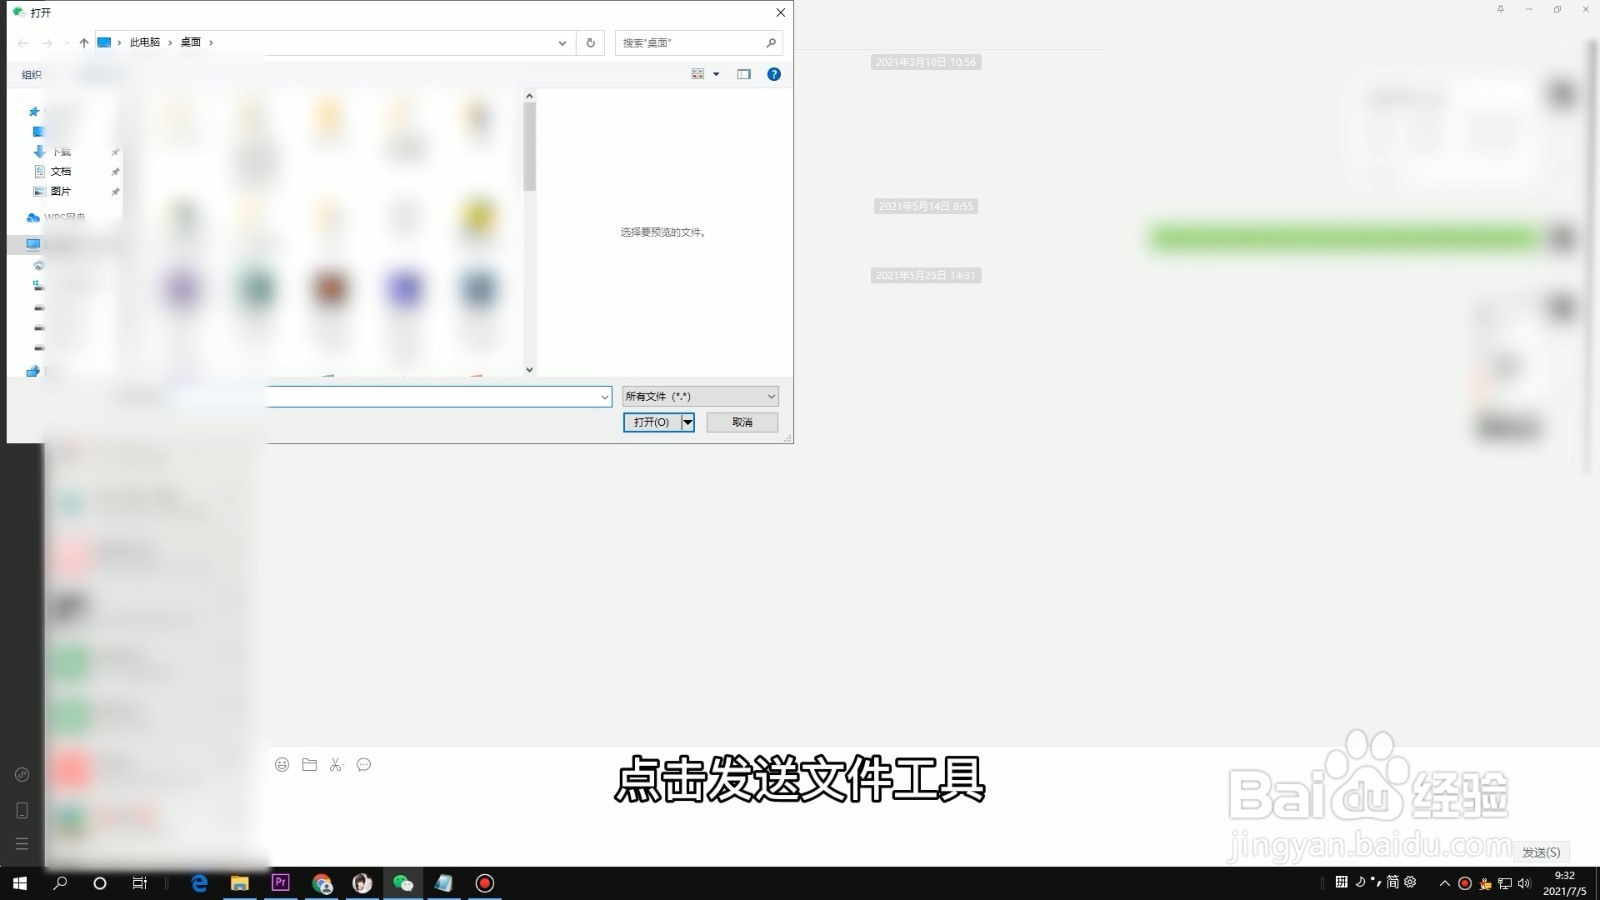Click the chevron after 桌面 in breadcrumb
This screenshot has height=900, width=1600.
tap(211, 43)
